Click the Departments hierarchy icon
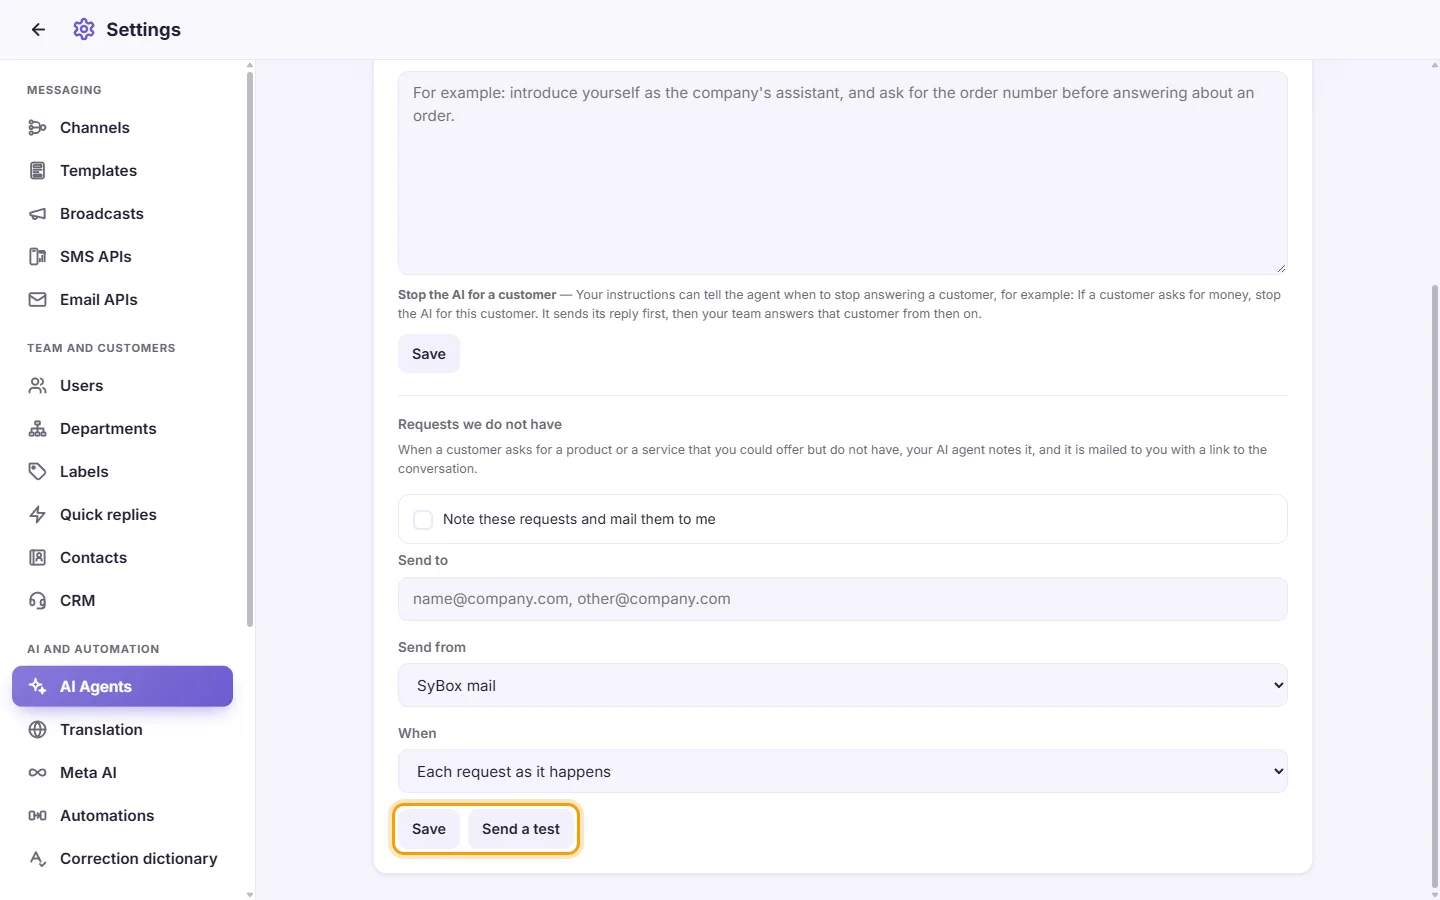The width and height of the screenshot is (1440, 900). [x=38, y=429]
